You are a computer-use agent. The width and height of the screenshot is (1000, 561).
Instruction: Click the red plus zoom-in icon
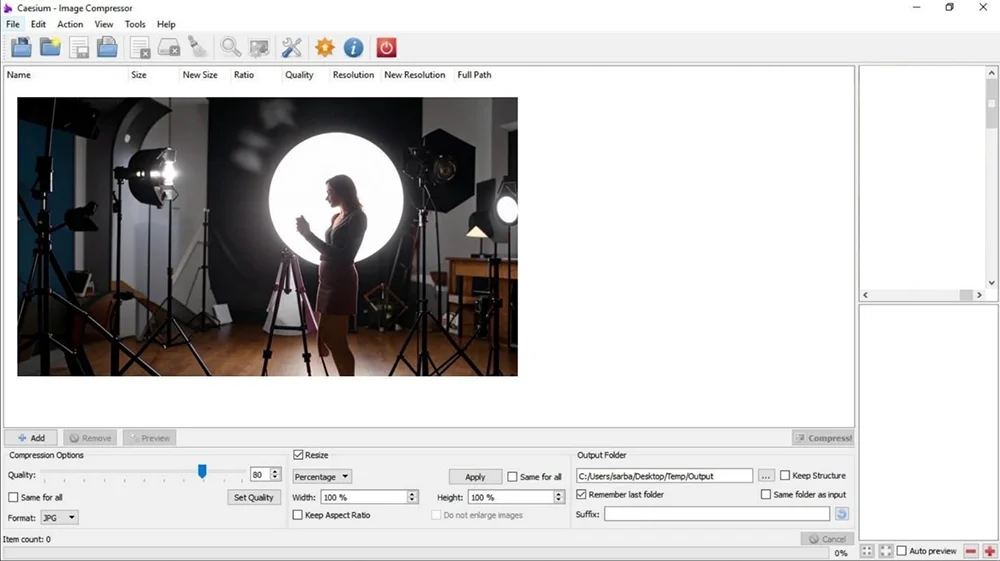989,551
